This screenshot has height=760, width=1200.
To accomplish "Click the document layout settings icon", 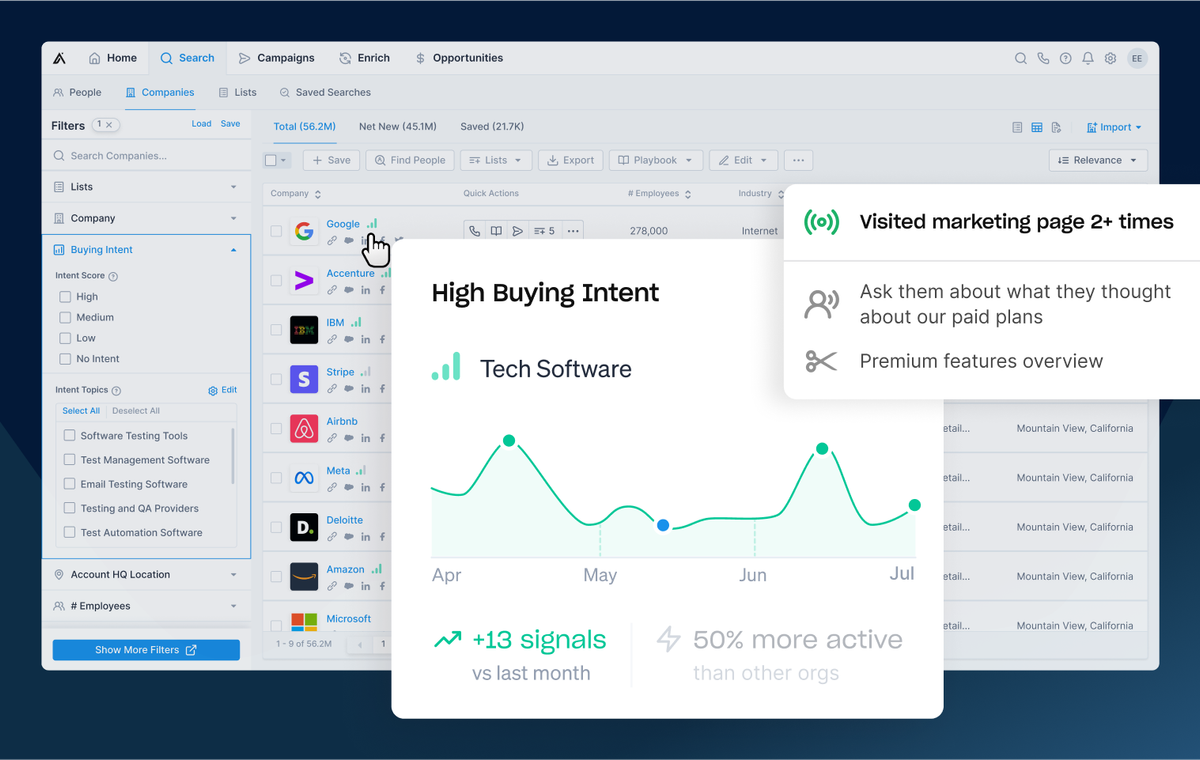I will click(x=1056, y=128).
